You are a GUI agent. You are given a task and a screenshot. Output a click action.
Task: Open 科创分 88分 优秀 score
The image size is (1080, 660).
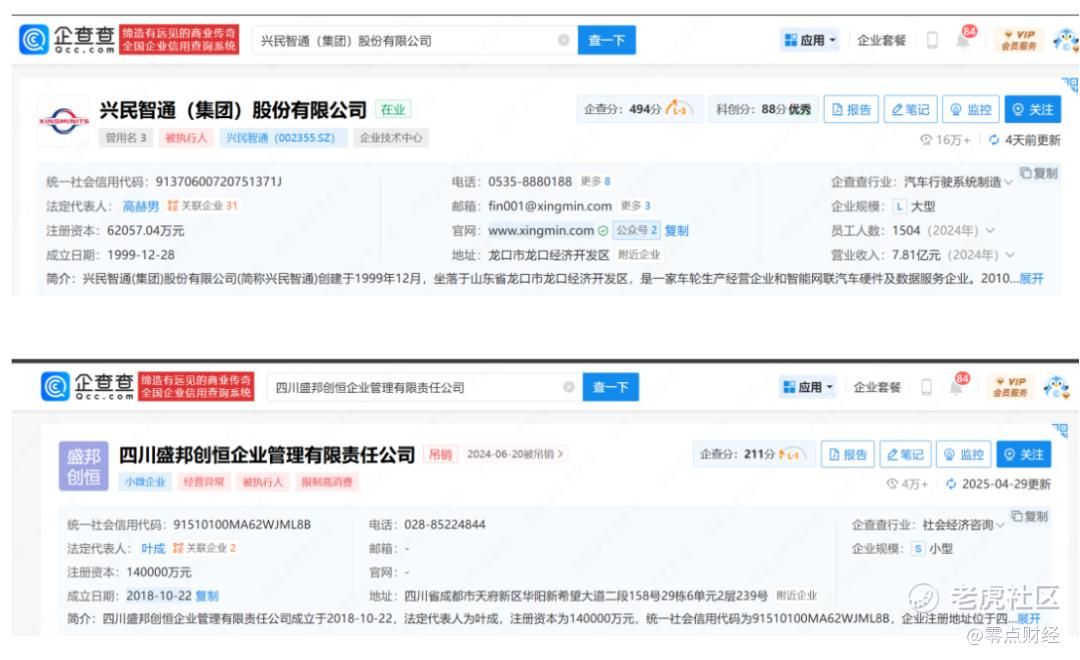763,109
